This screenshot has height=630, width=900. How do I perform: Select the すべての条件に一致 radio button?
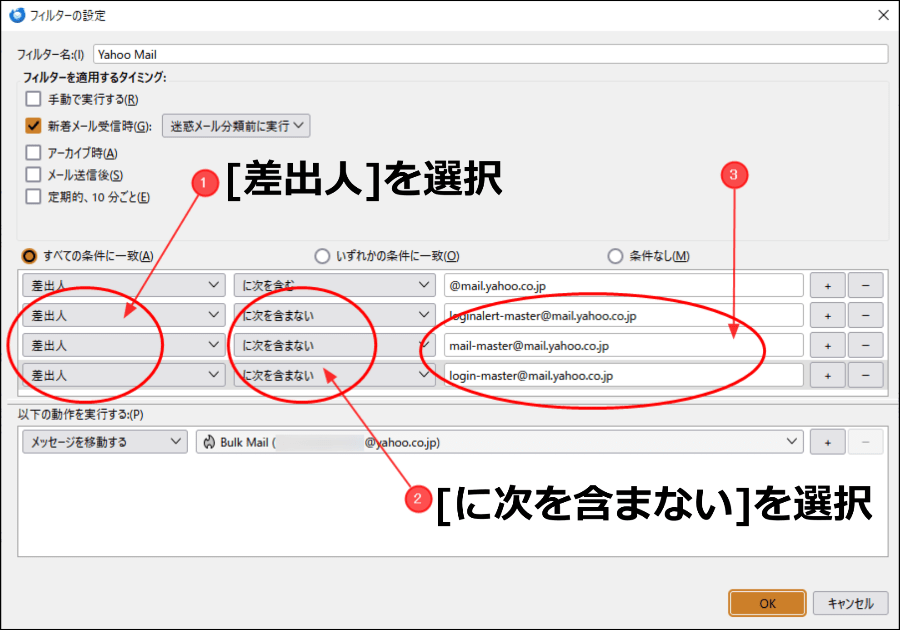click(29, 256)
